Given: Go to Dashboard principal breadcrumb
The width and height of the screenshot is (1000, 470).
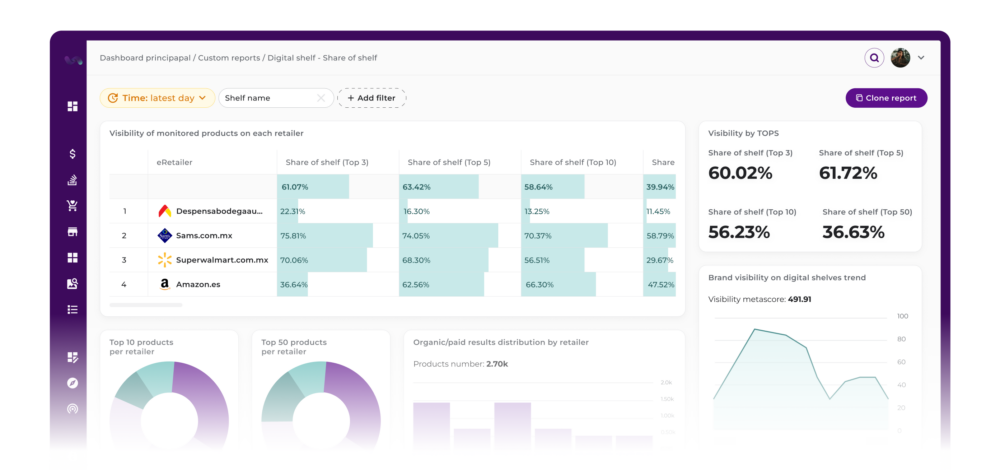Looking at the screenshot, I should (x=145, y=58).
